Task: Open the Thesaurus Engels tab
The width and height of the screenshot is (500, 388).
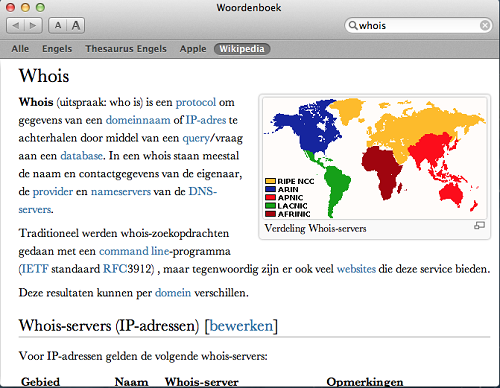Action: 126,49
